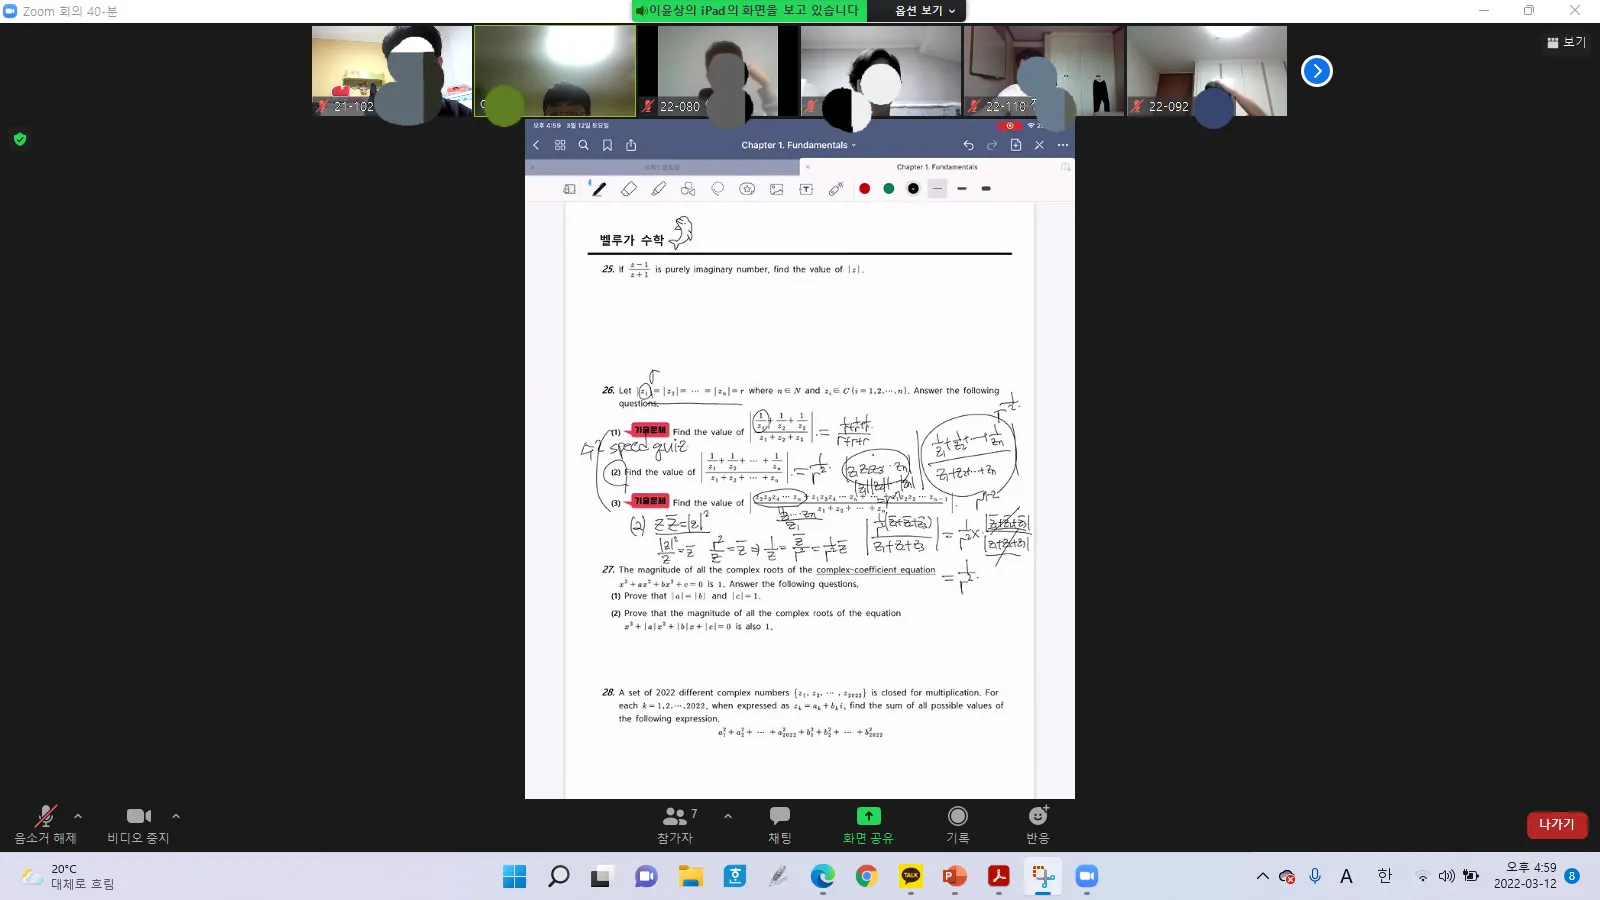The image size is (1600, 900).
Task: Stop the video camera in Zoom
Action: pos(139,825)
